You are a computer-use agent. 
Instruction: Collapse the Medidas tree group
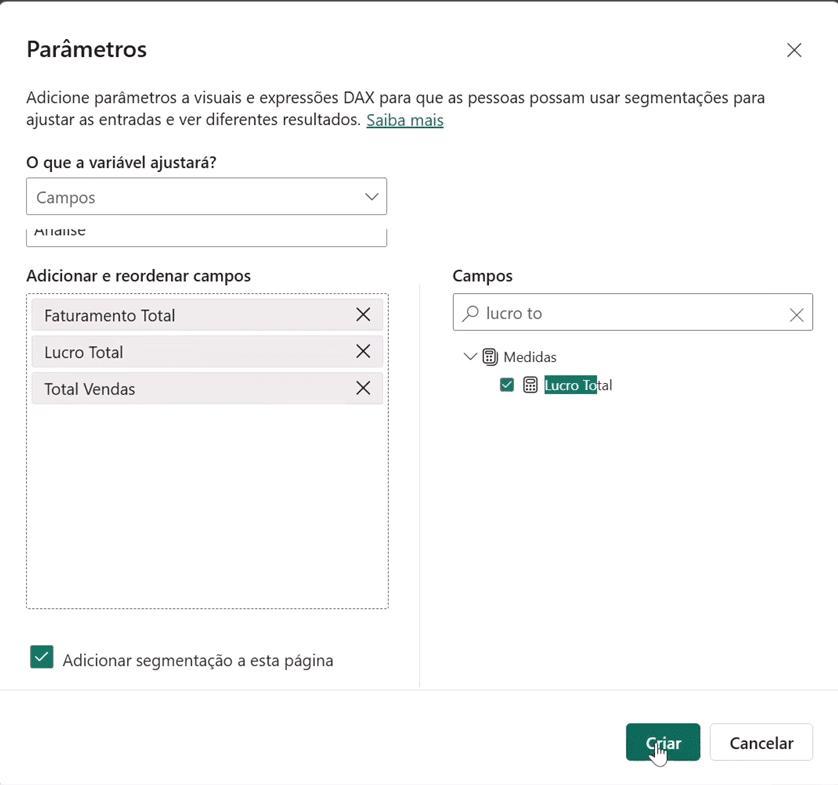pos(470,356)
